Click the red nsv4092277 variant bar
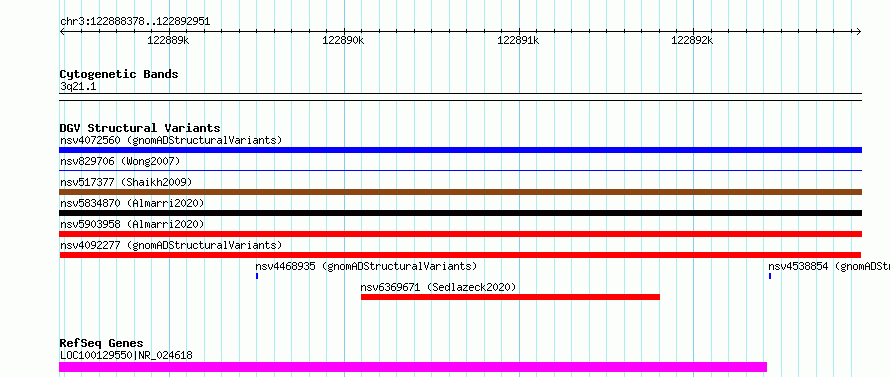The image size is (890, 377). click(x=460, y=255)
